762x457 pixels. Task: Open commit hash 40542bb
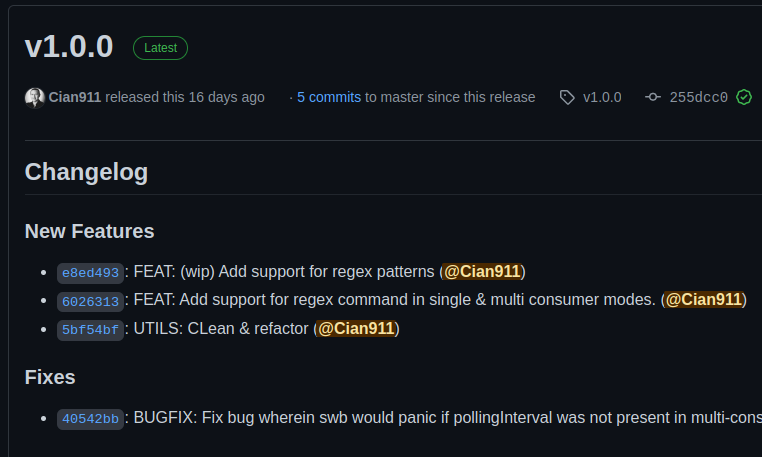90,418
